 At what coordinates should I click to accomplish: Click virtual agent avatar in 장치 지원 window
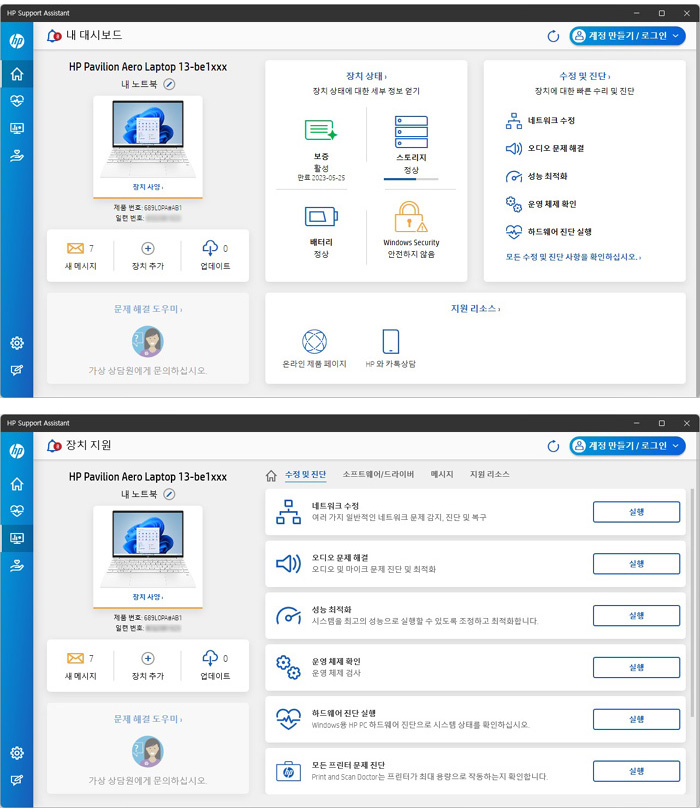click(x=148, y=751)
